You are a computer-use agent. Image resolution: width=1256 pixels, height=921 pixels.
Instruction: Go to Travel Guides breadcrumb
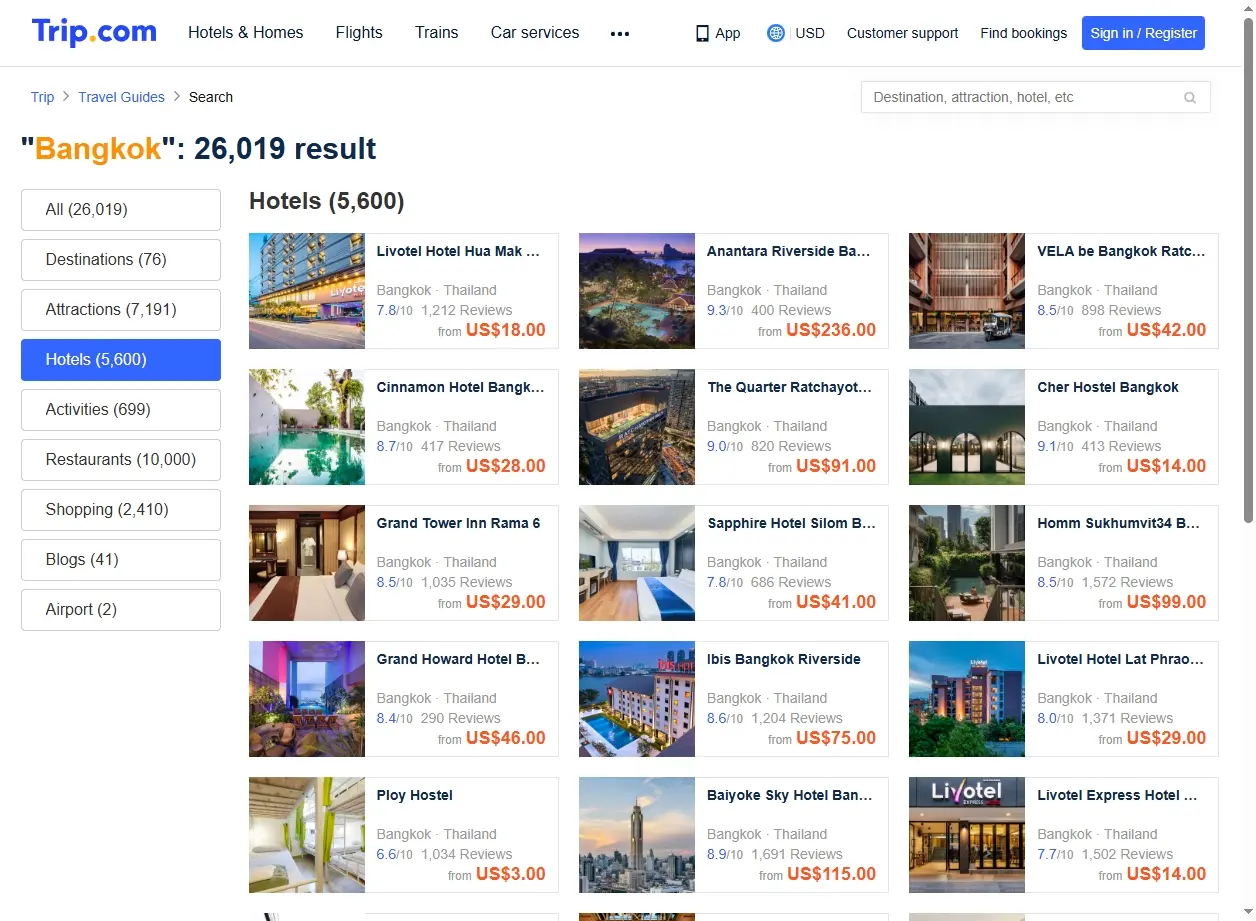[122, 97]
